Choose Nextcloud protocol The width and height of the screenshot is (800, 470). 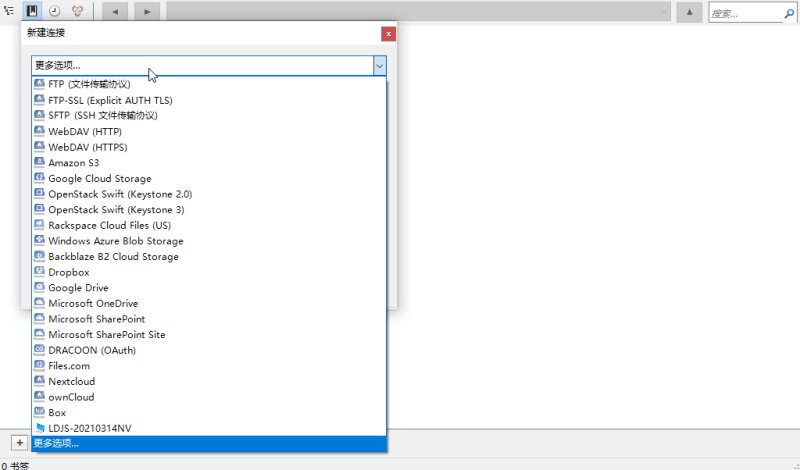[x=209, y=381]
